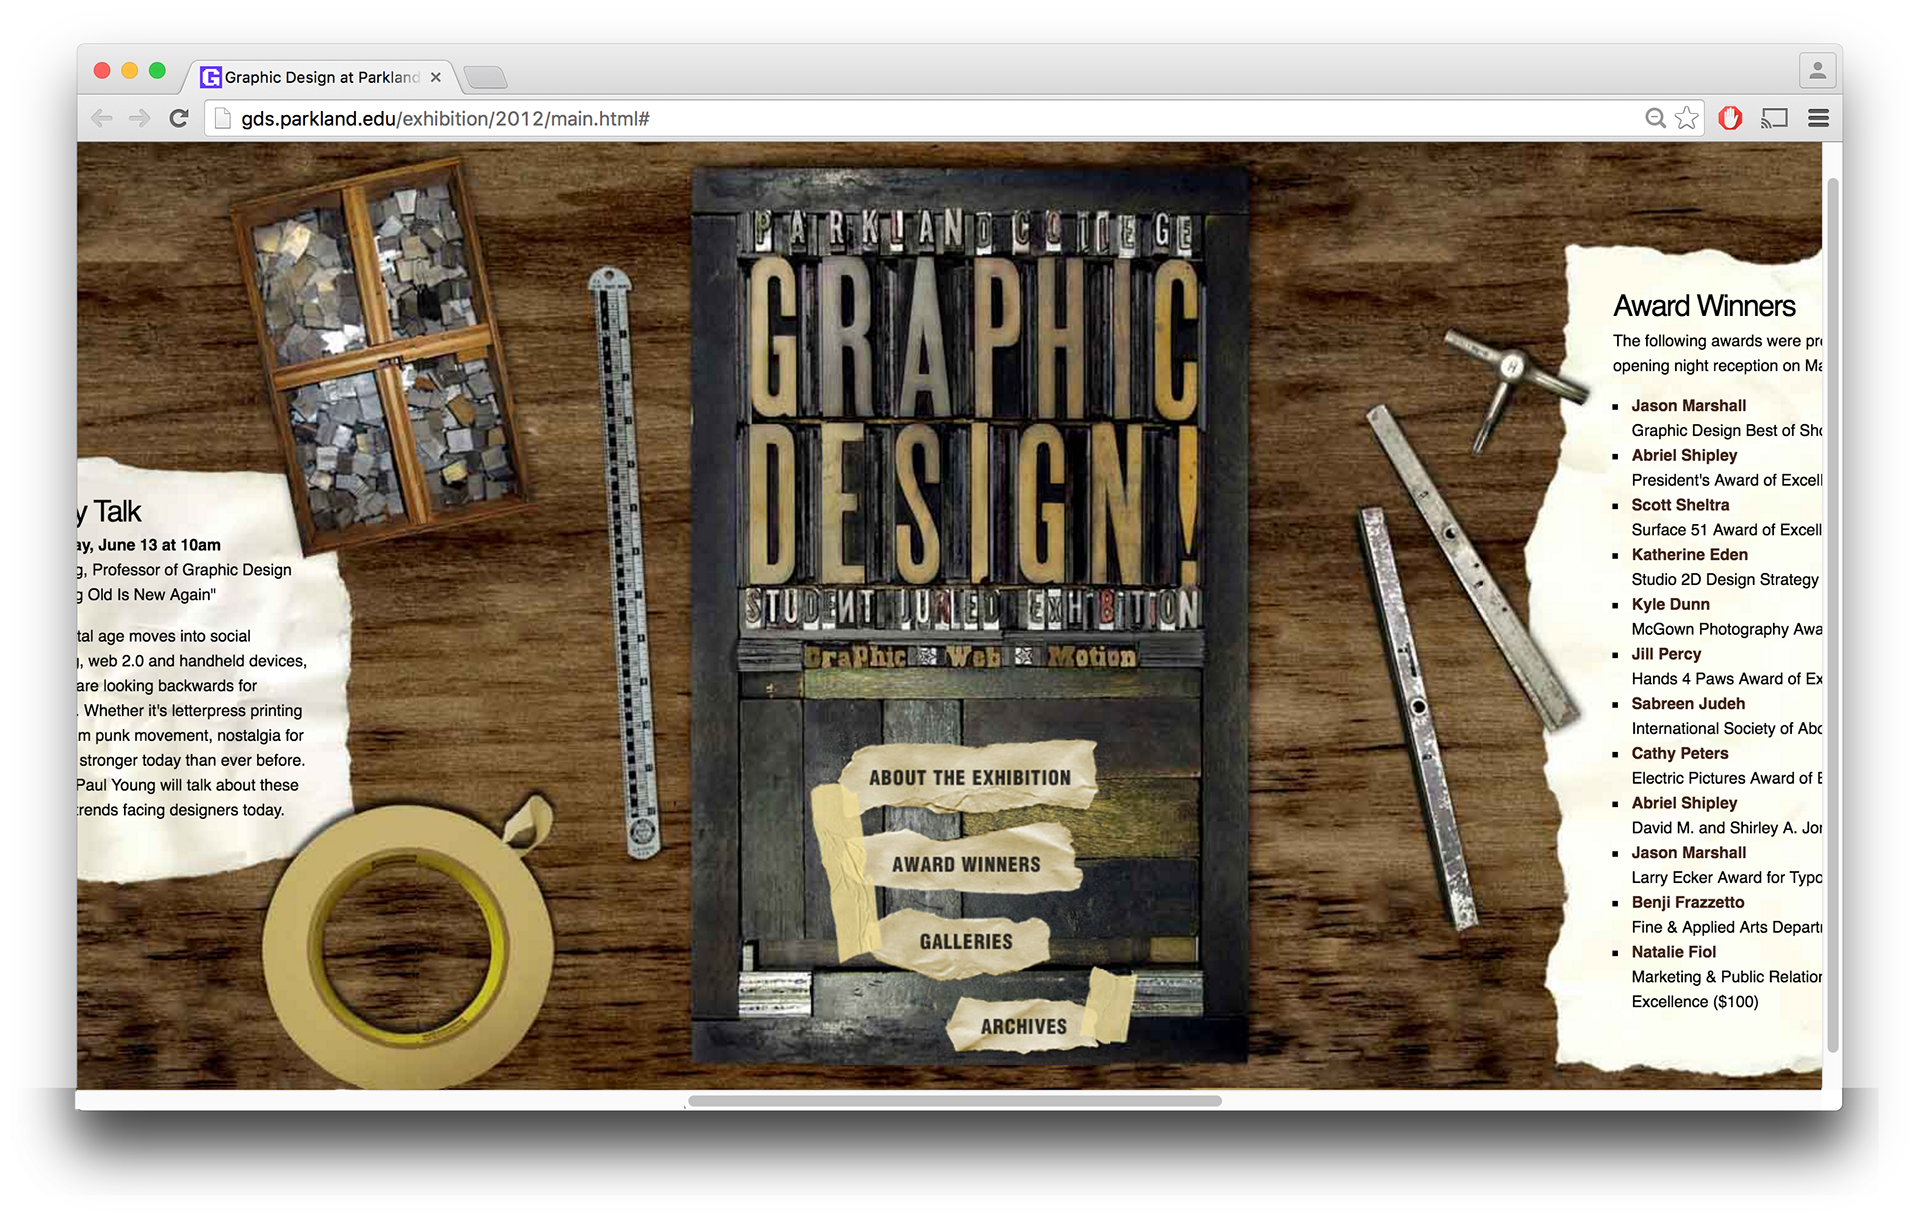Click the horizontal scrollbar thumb
This screenshot has width=1920, height=1221.
click(x=954, y=1101)
